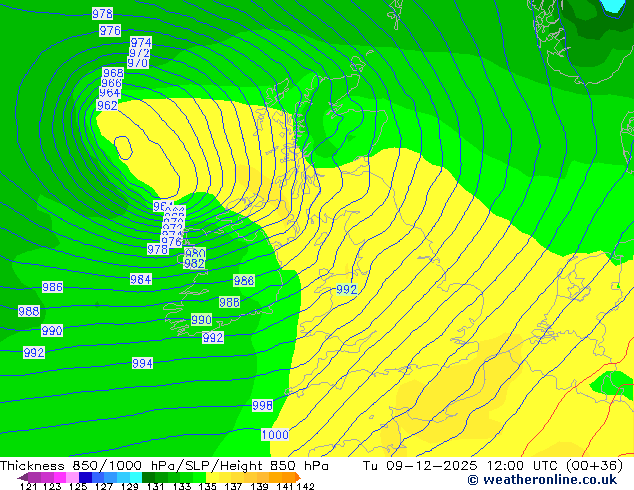634x490 pixels.
Task: Click legend value 127
Action: coord(104,486)
